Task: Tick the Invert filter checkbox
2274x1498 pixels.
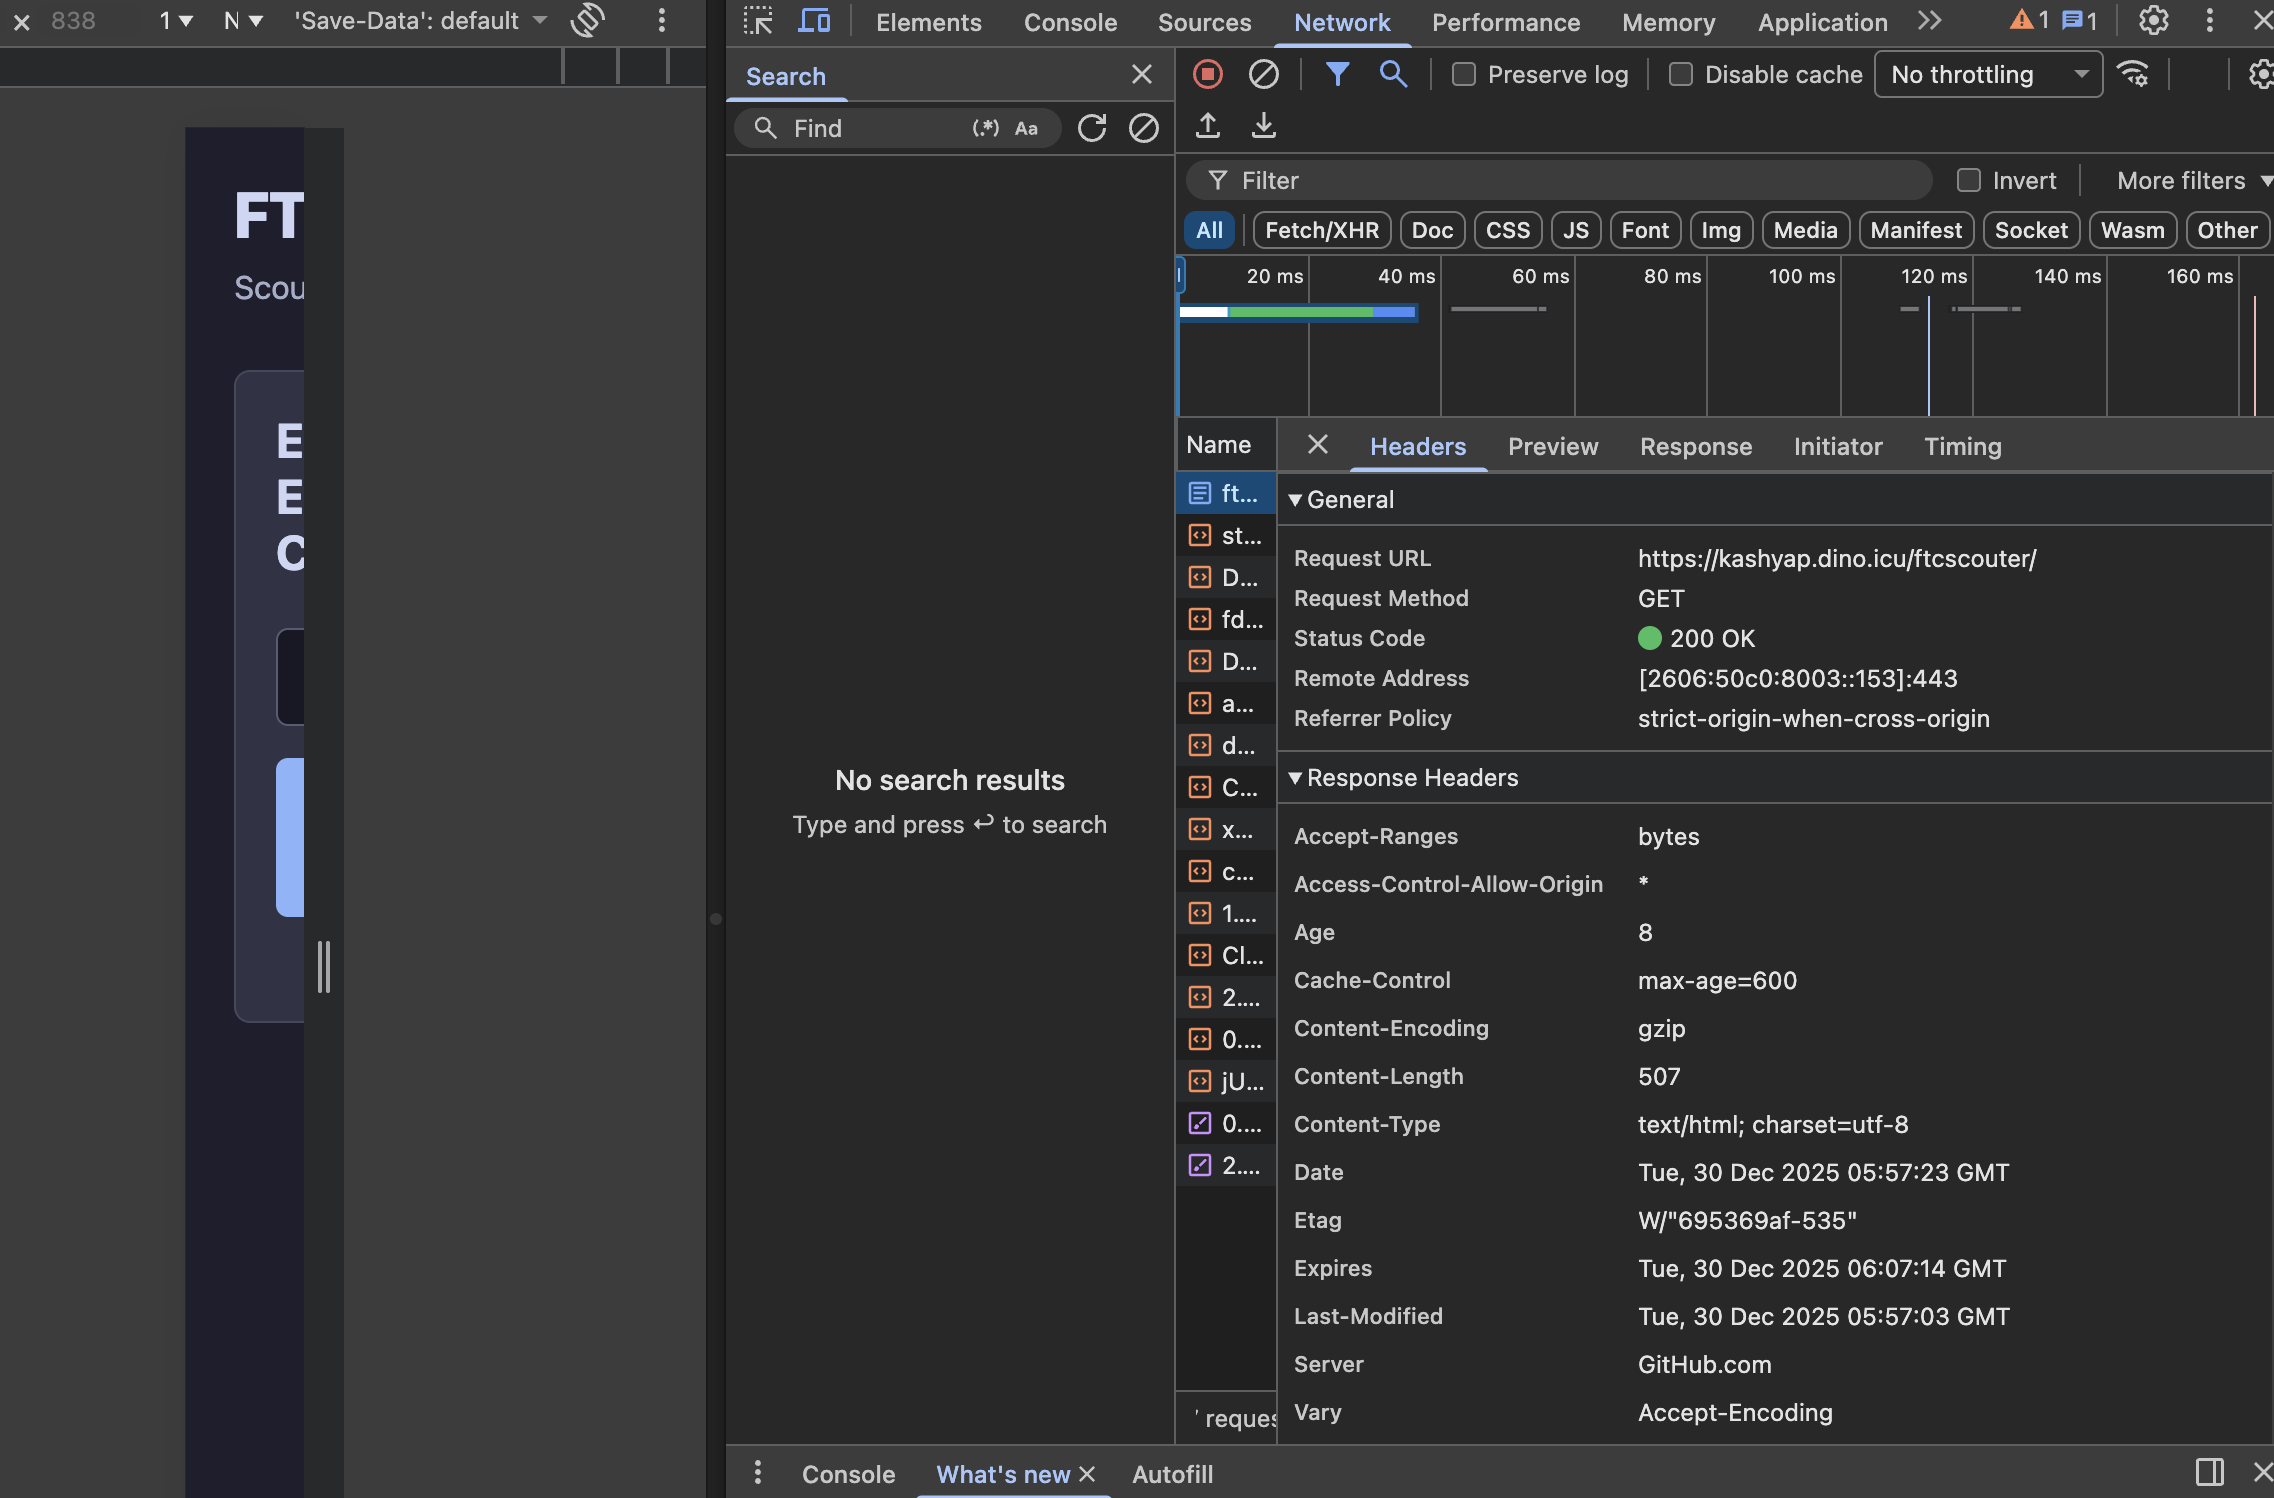Action: (1969, 181)
